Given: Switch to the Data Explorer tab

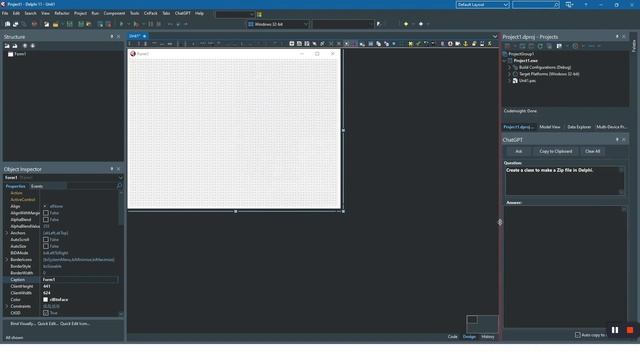Looking at the screenshot, I should click(579, 127).
